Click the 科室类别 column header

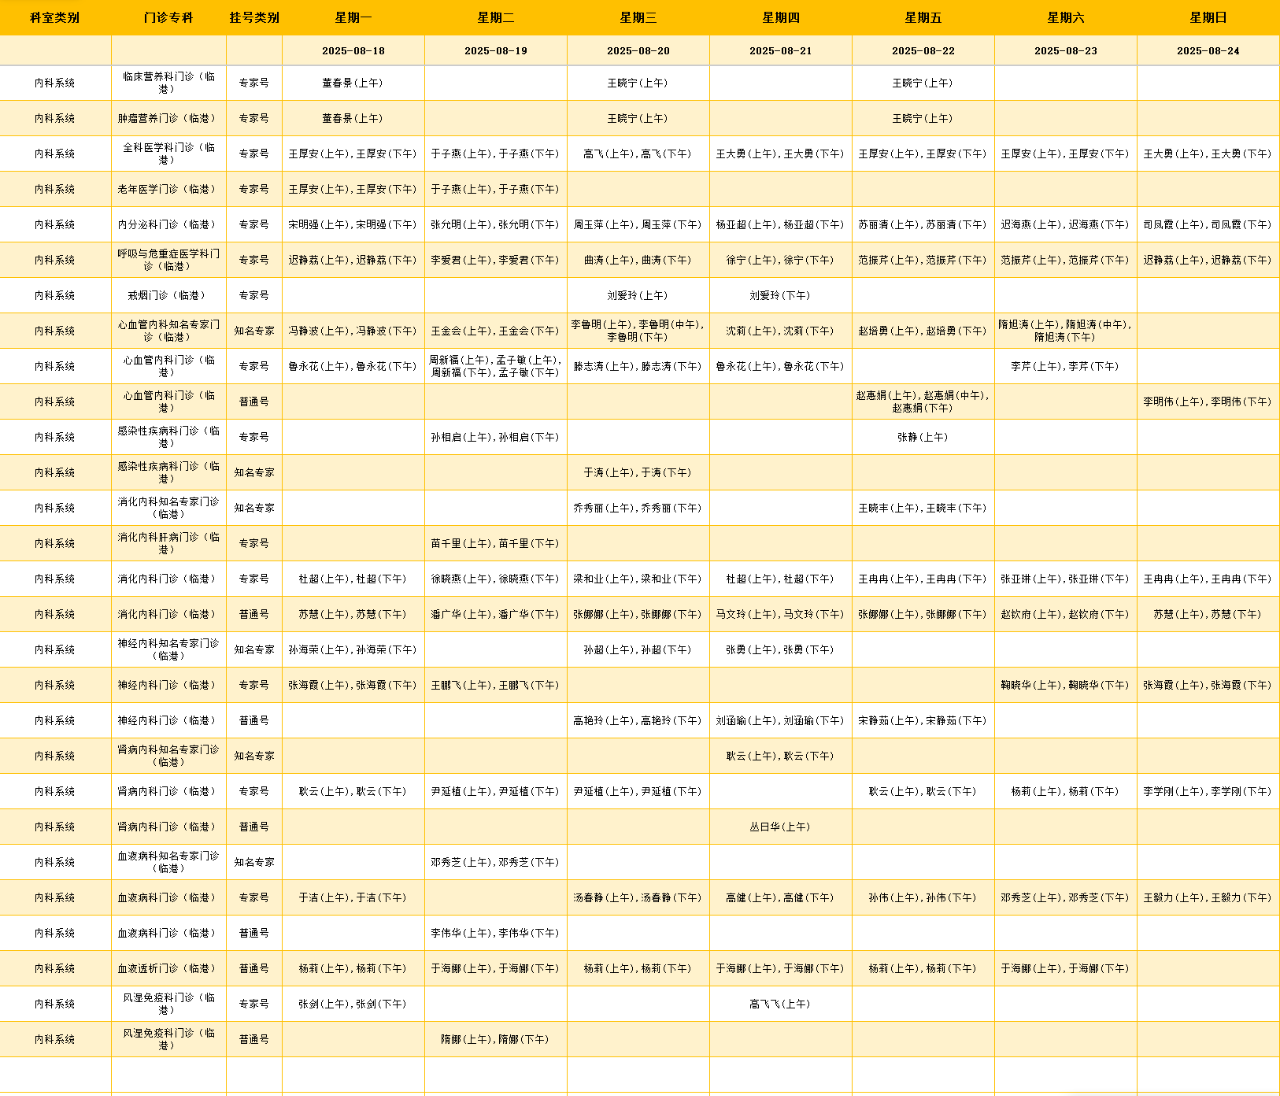tap(55, 18)
